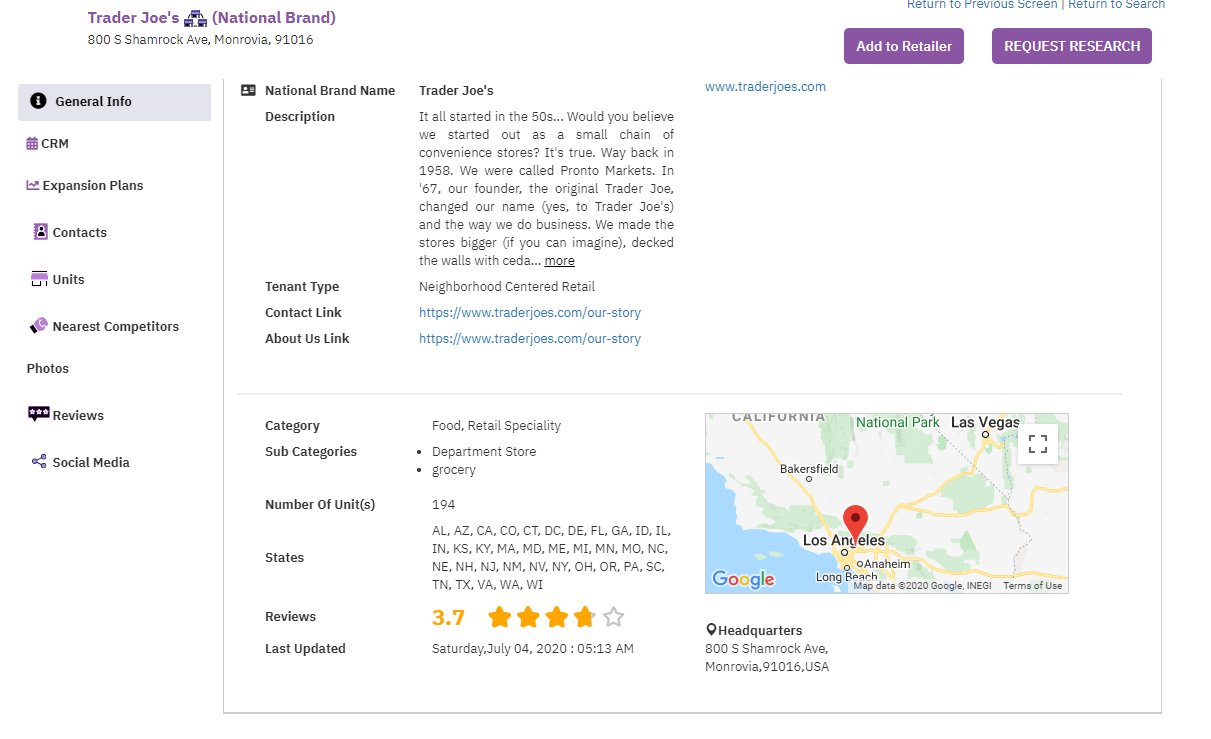This screenshot has width=1211, height=739.
Task: Click the Number Of Unit(s) value 194
Action: coord(443,504)
